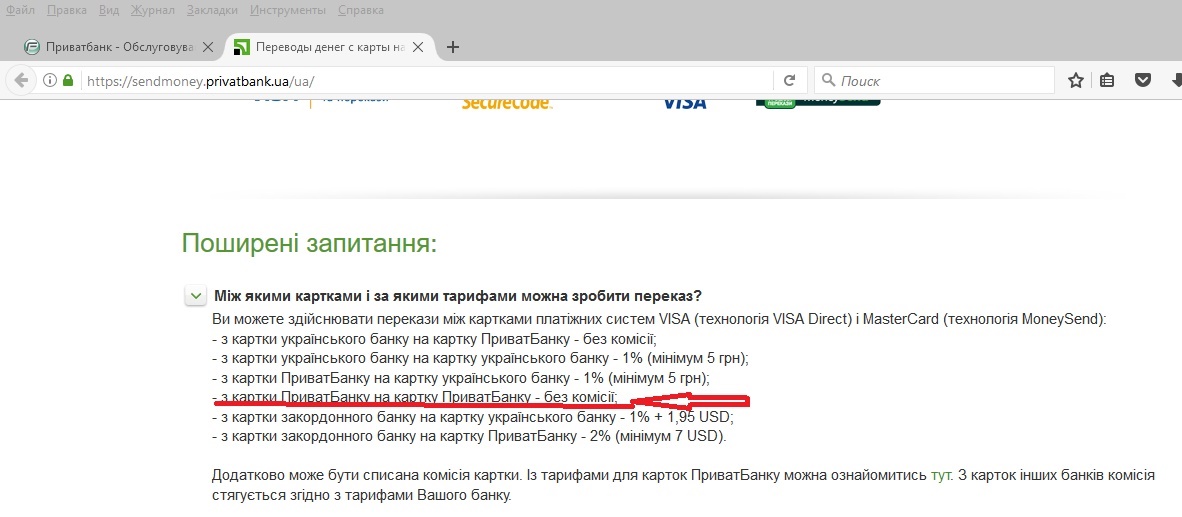This screenshot has width=1182, height=517.
Task: Open the Правка menu
Action: (x=66, y=11)
